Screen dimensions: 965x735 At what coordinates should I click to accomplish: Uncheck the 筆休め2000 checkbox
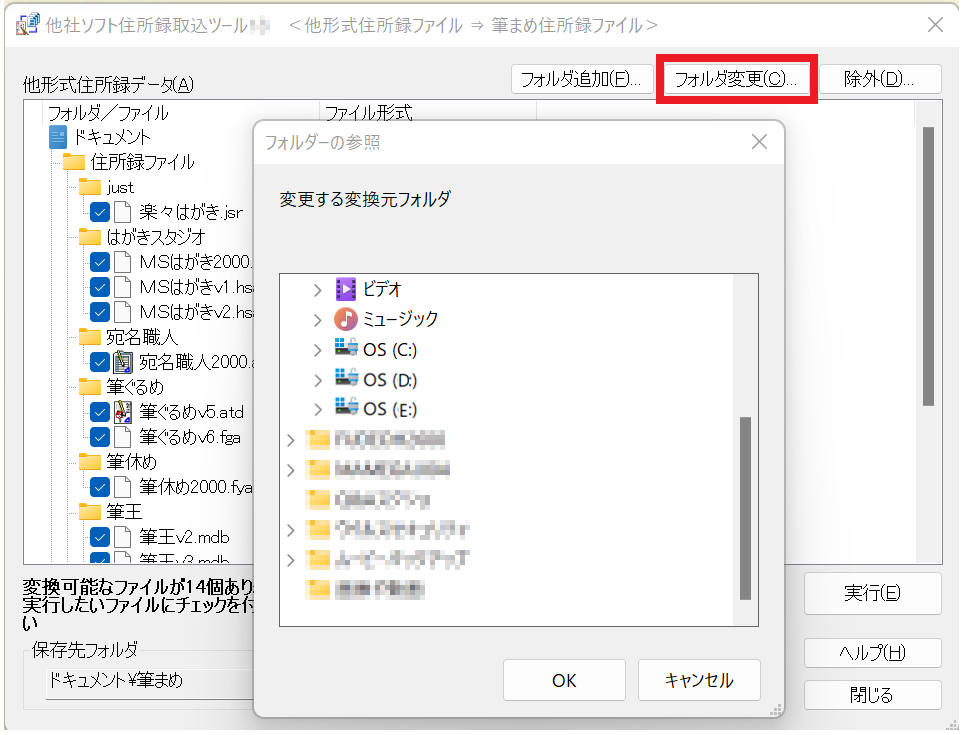[100, 487]
